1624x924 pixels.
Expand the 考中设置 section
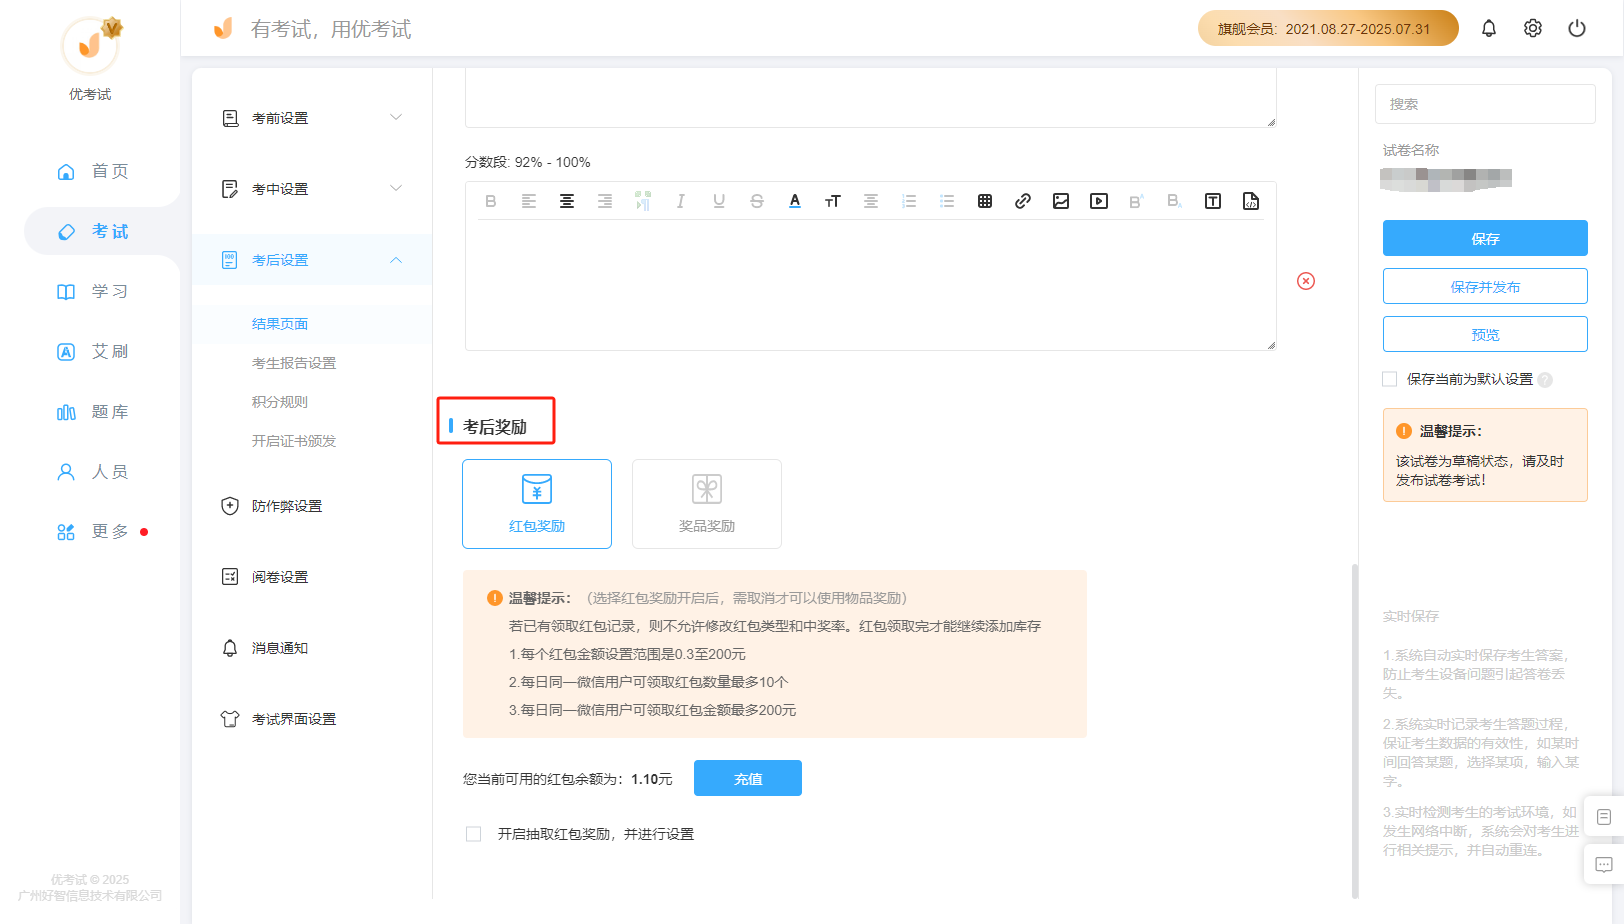(x=312, y=189)
